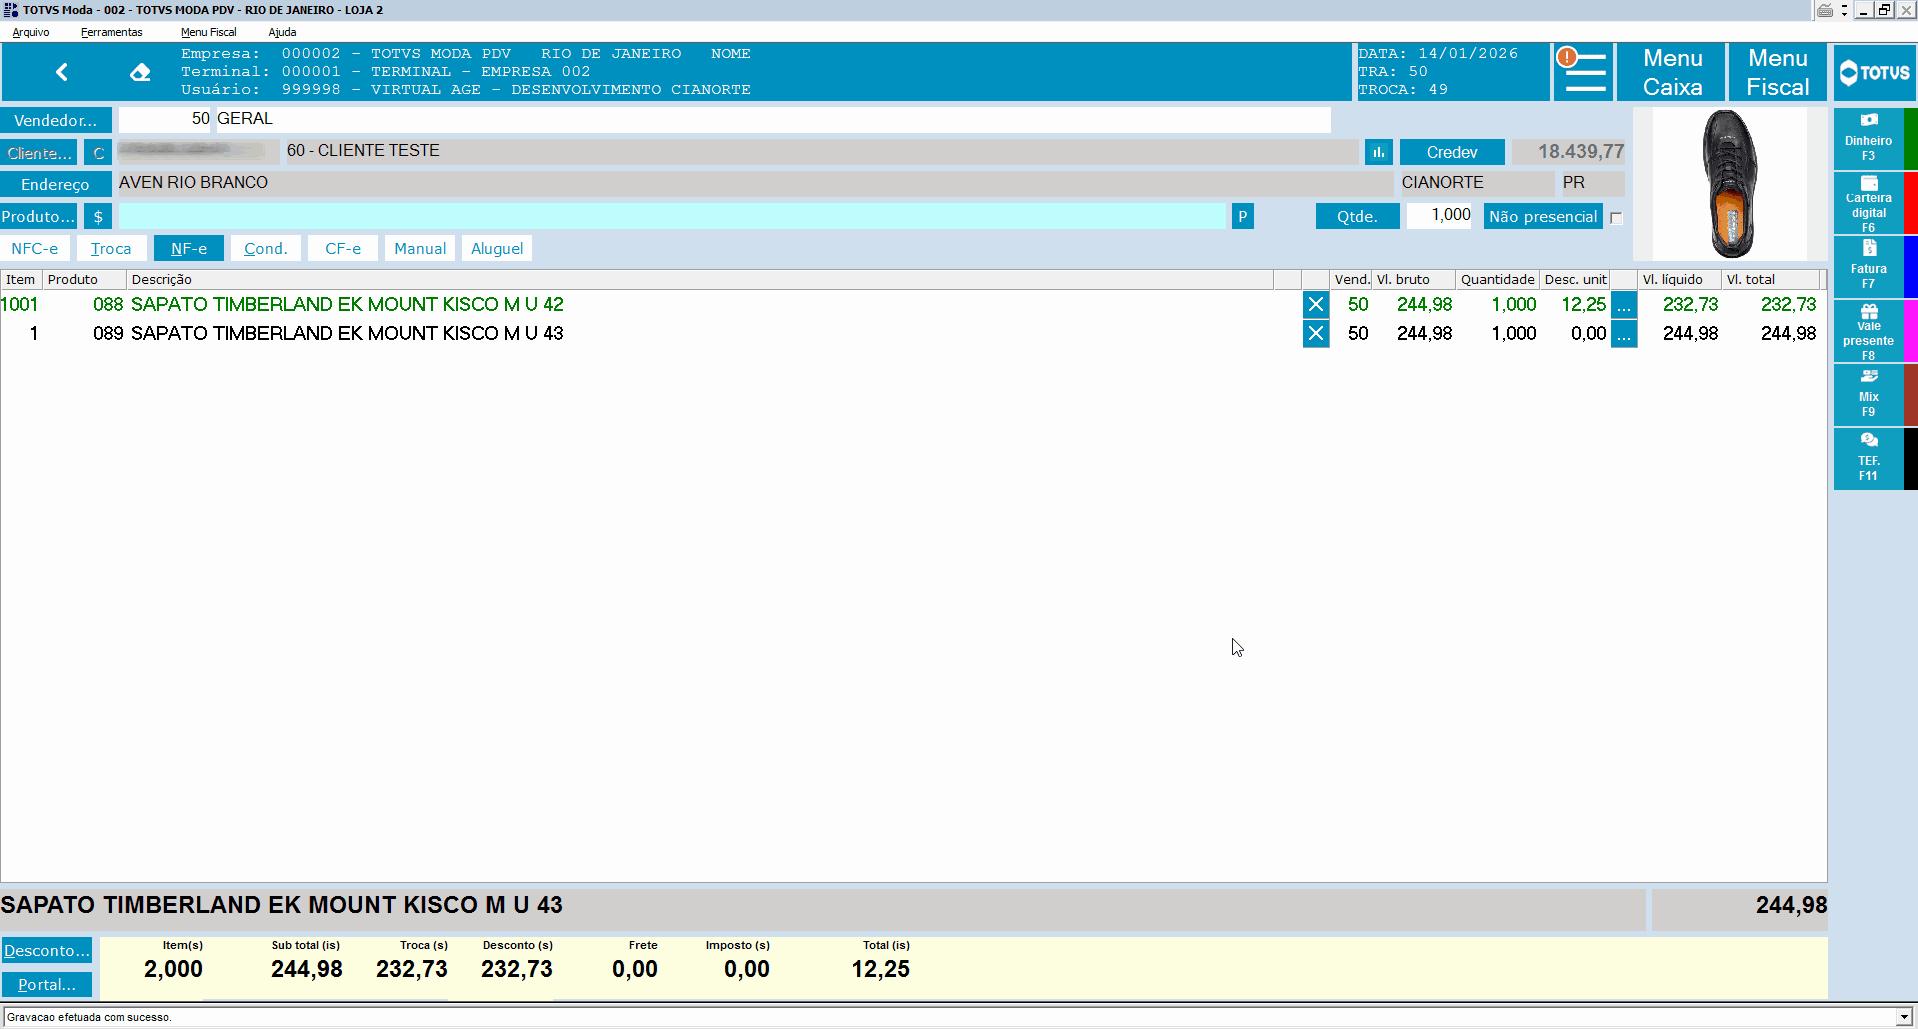Viewport: 1918px width, 1029px height.
Task: Click the TOTVS logo button
Action: coord(1875,72)
